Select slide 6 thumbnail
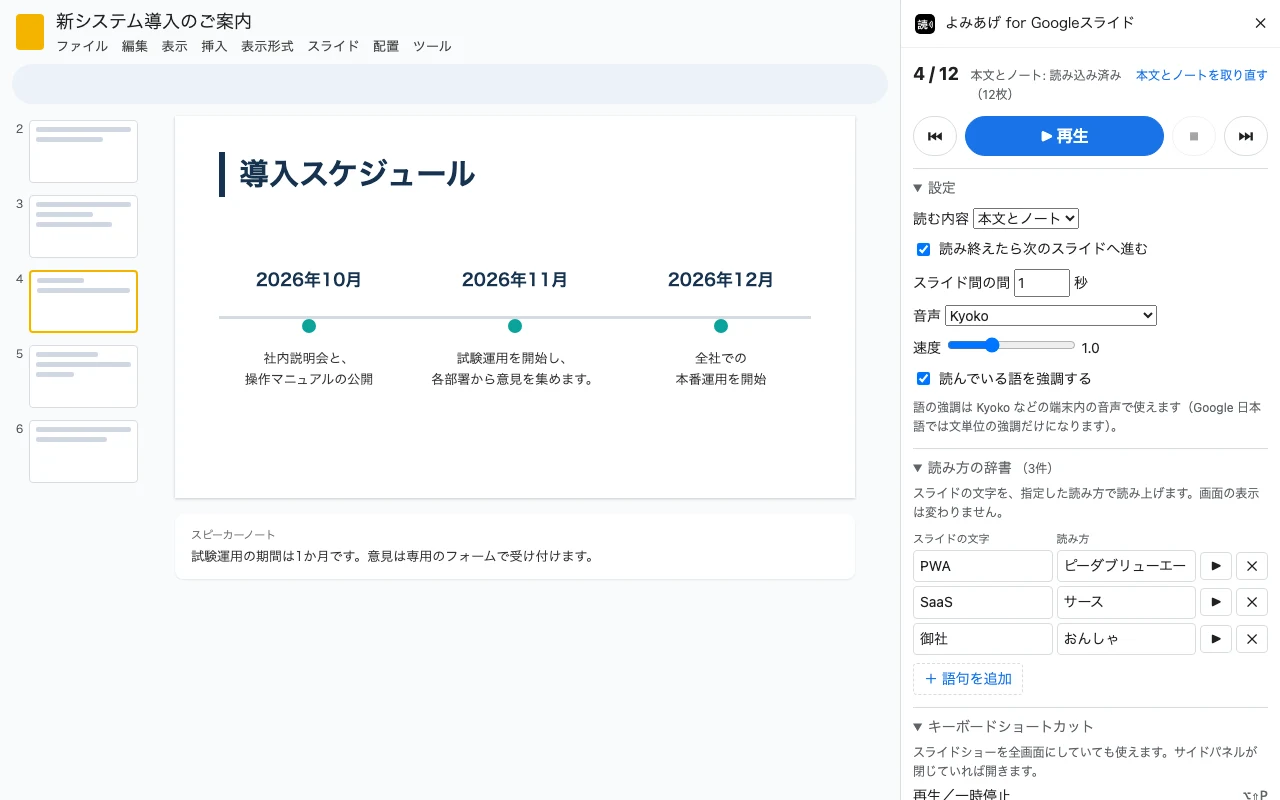The image size is (1280, 800). [83, 451]
